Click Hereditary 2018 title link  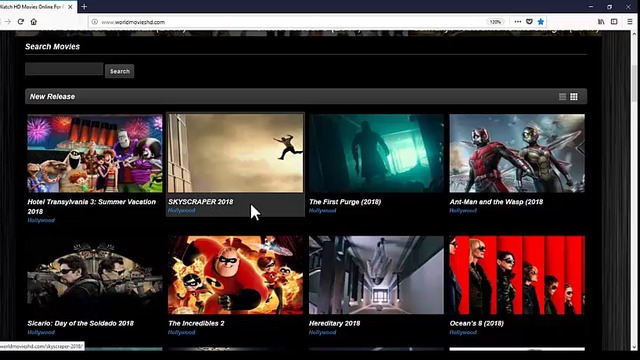(x=334, y=323)
